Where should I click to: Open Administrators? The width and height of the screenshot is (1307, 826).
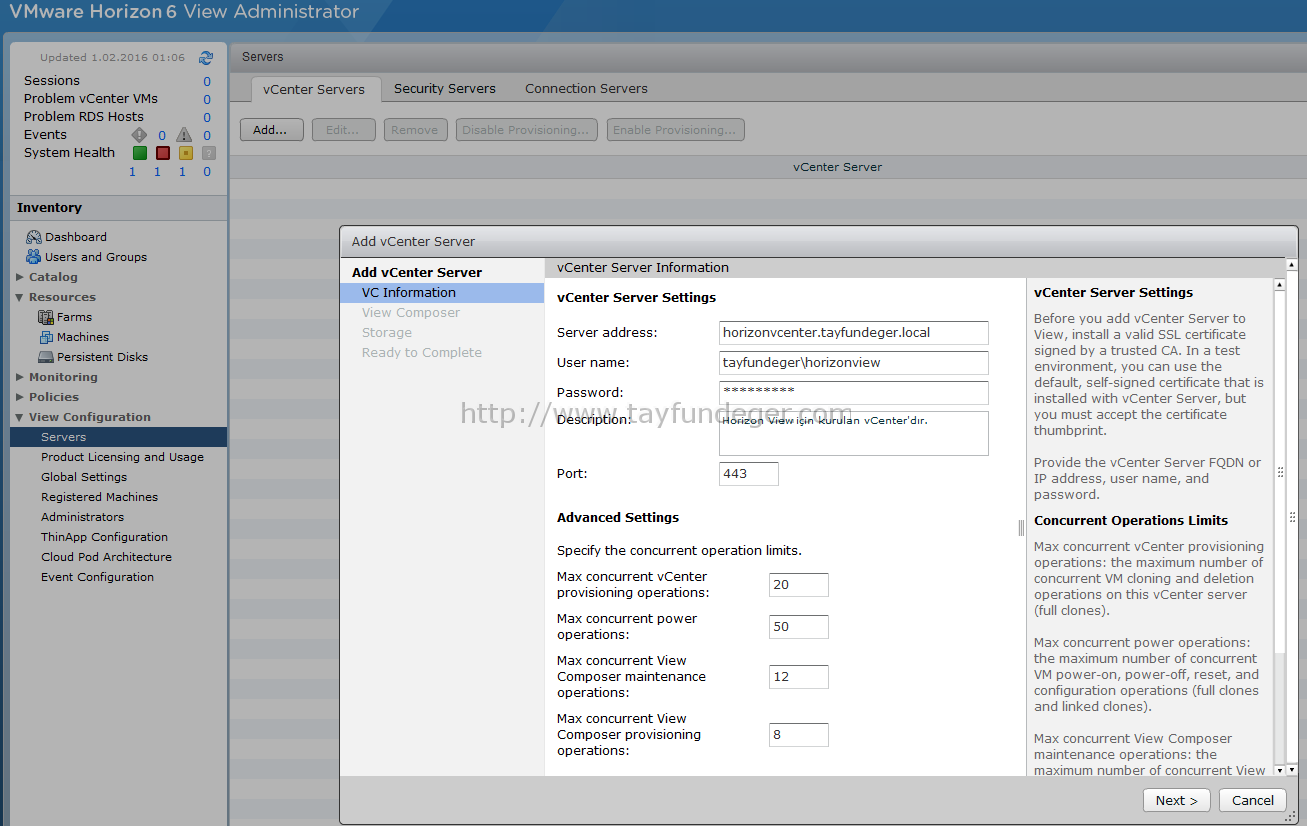[82, 517]
